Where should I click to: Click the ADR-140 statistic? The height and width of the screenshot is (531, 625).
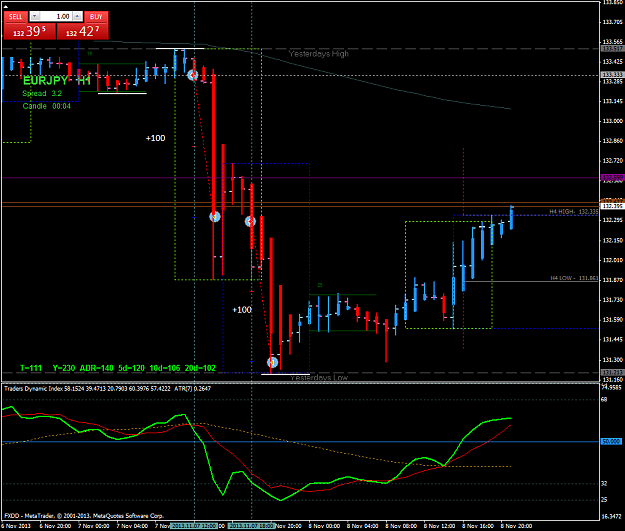(96, 368)
